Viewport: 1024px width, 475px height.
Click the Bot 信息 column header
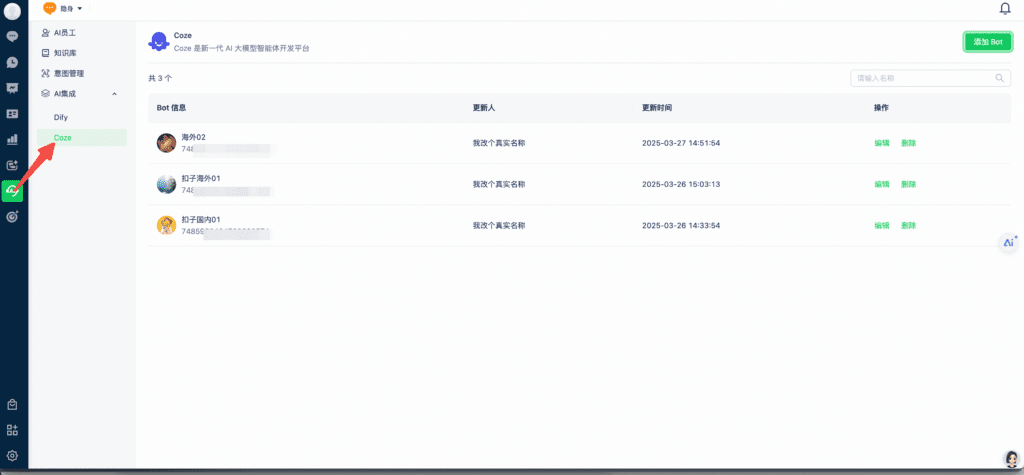pos(171,108)
